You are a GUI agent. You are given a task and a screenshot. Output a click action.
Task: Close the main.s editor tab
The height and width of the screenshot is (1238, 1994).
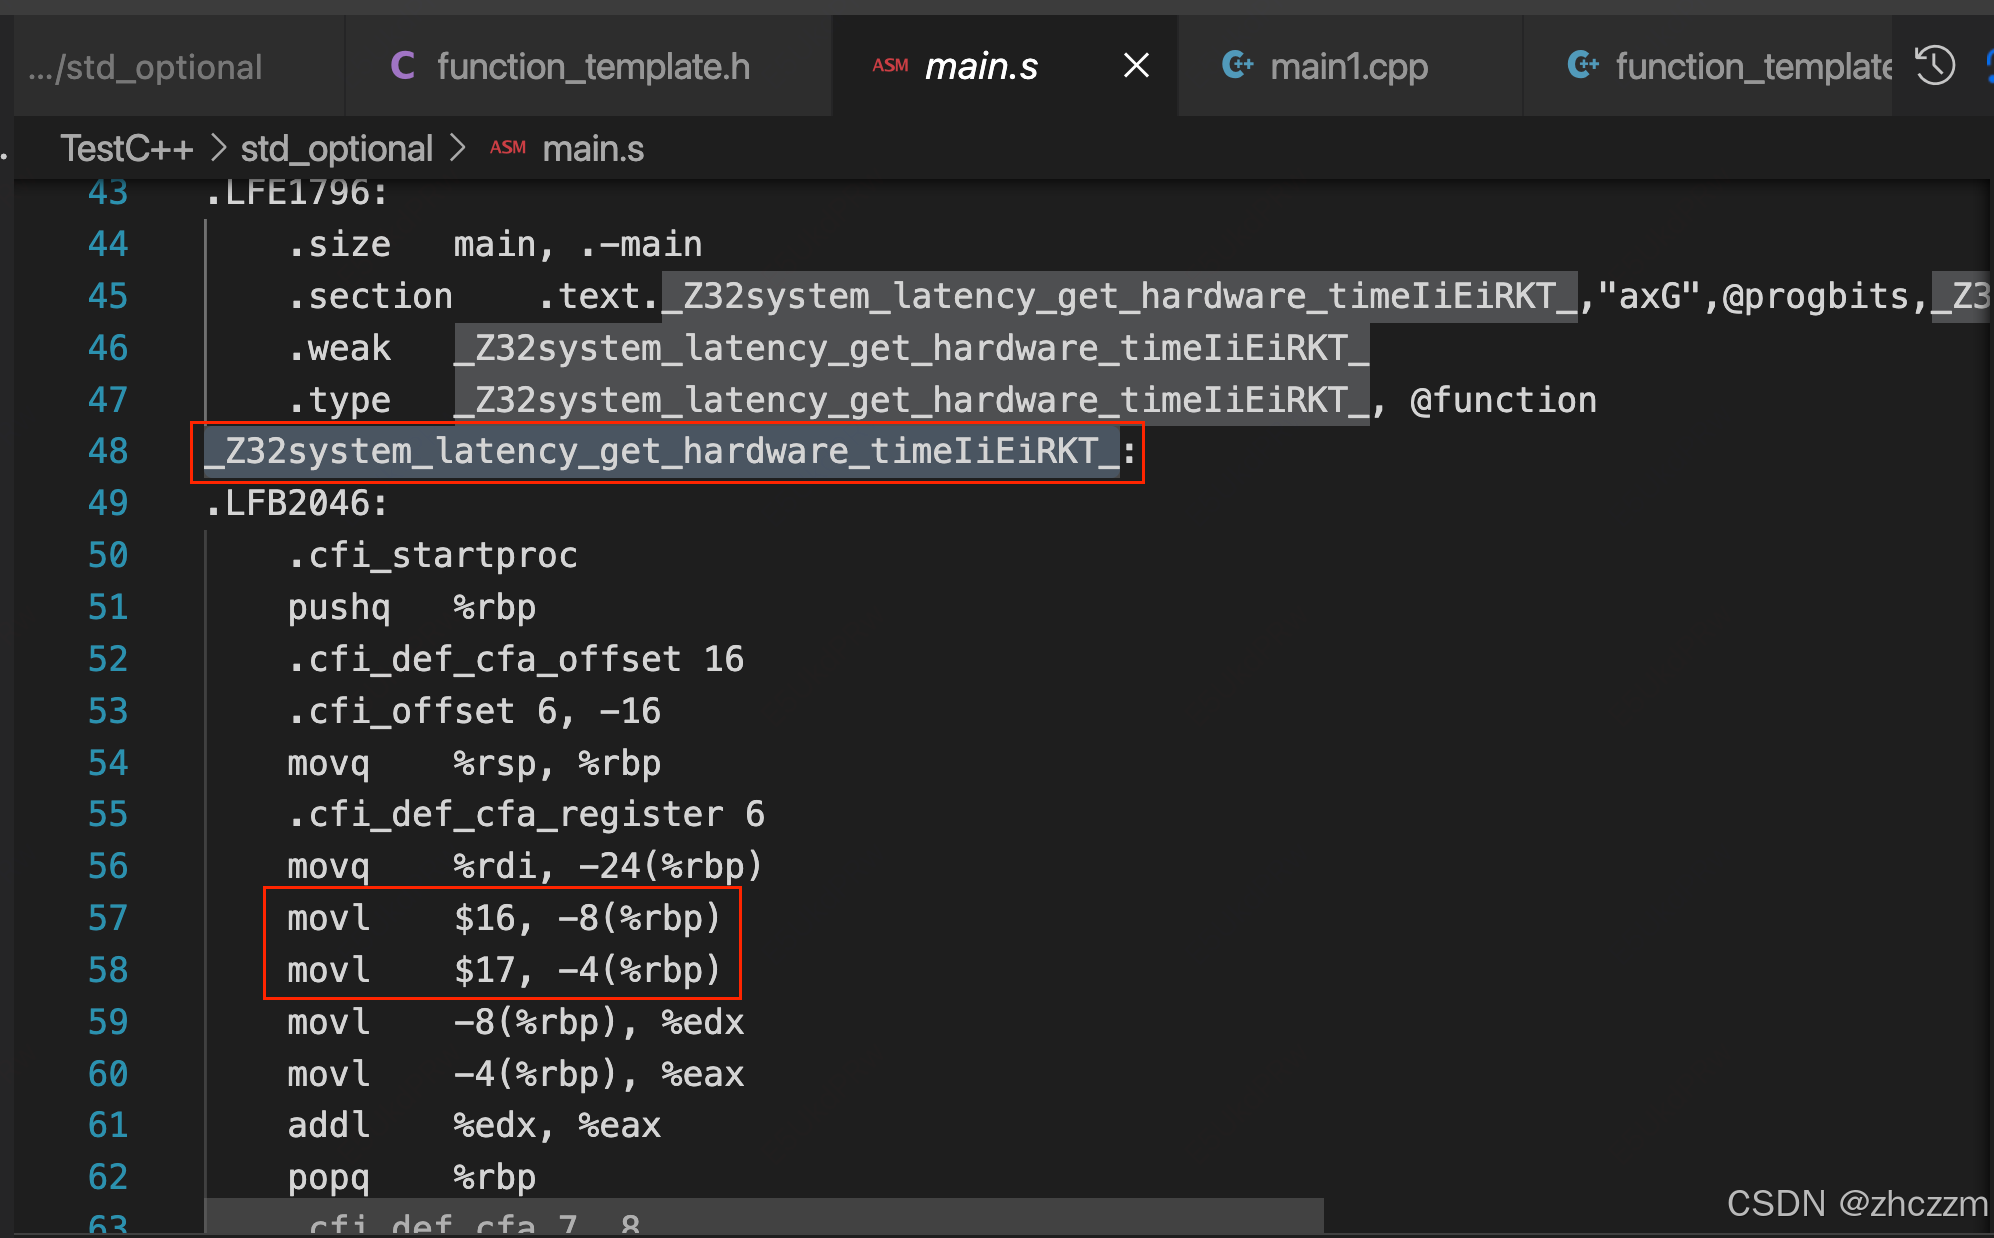(1136, 66)
